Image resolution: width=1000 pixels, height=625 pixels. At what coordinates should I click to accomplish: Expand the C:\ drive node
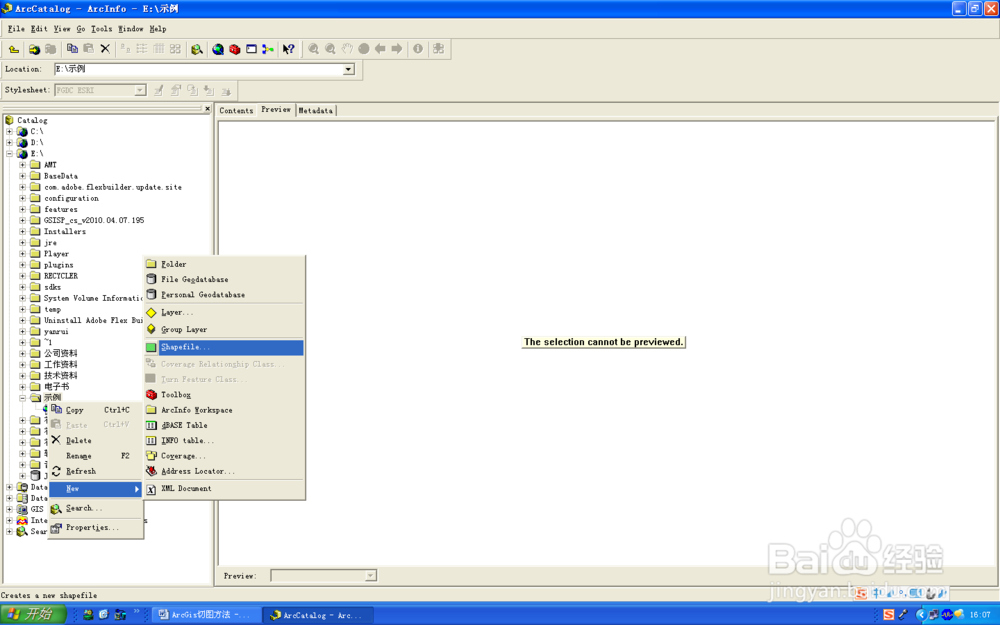(x=10, y=131)
